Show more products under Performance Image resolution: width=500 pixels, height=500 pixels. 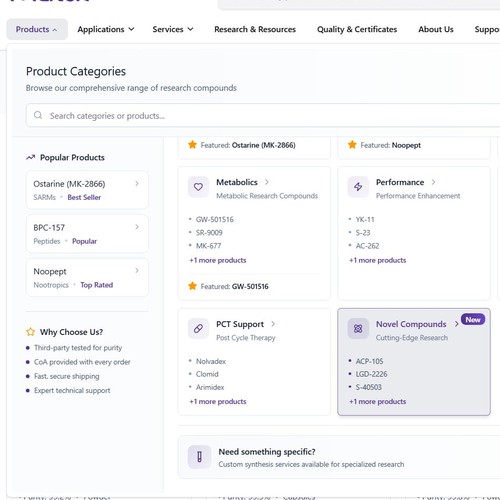(x=378, y=260)
